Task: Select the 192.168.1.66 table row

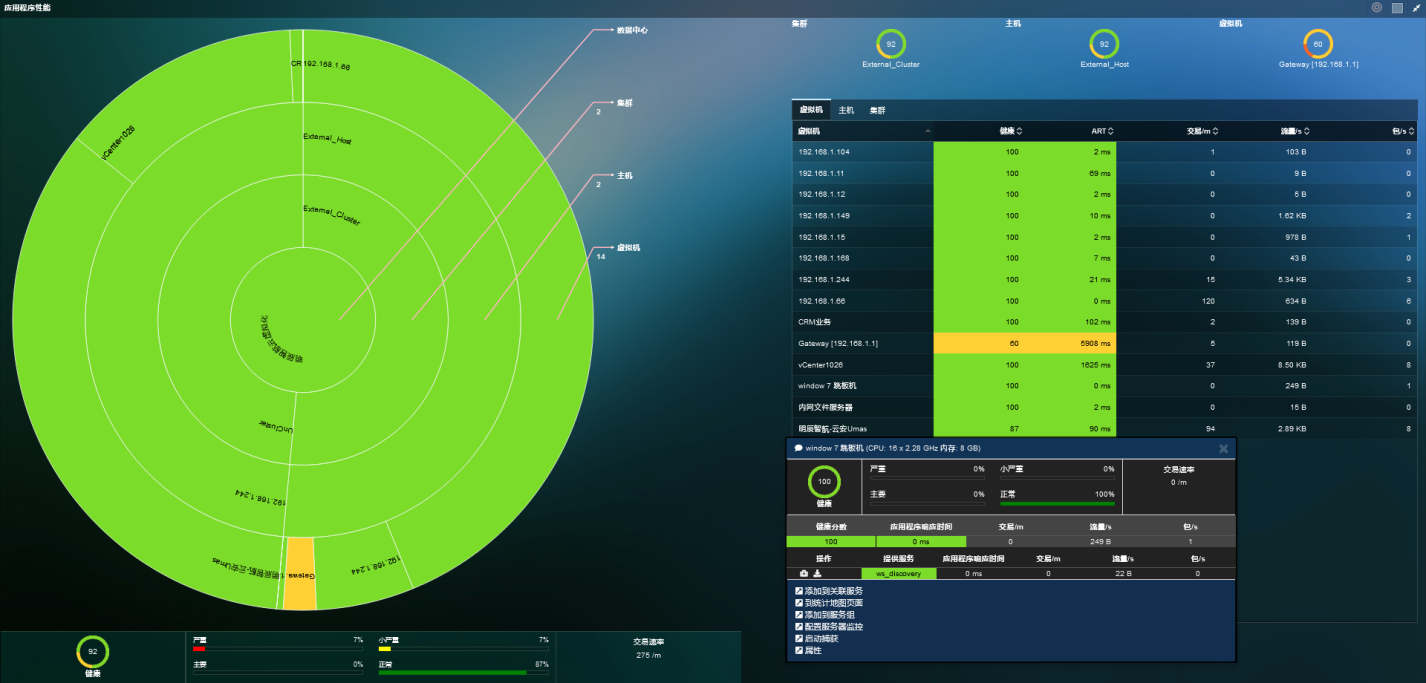Action: (x=1104, y=301)
